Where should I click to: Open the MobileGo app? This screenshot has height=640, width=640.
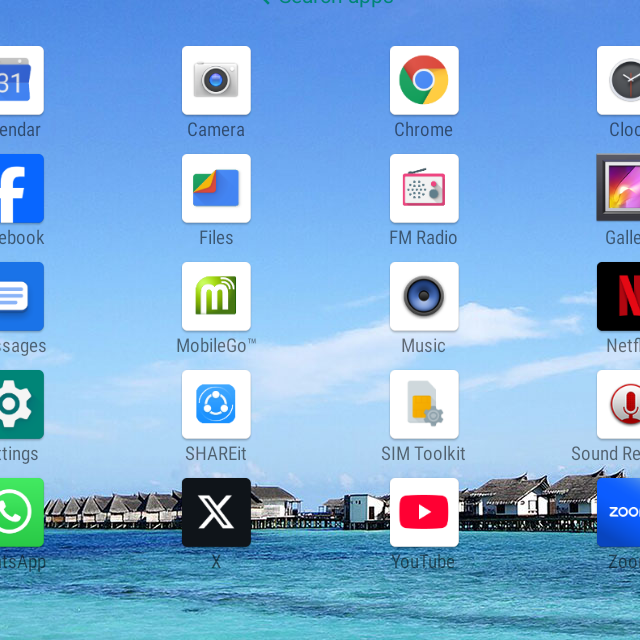click(216, 296)
